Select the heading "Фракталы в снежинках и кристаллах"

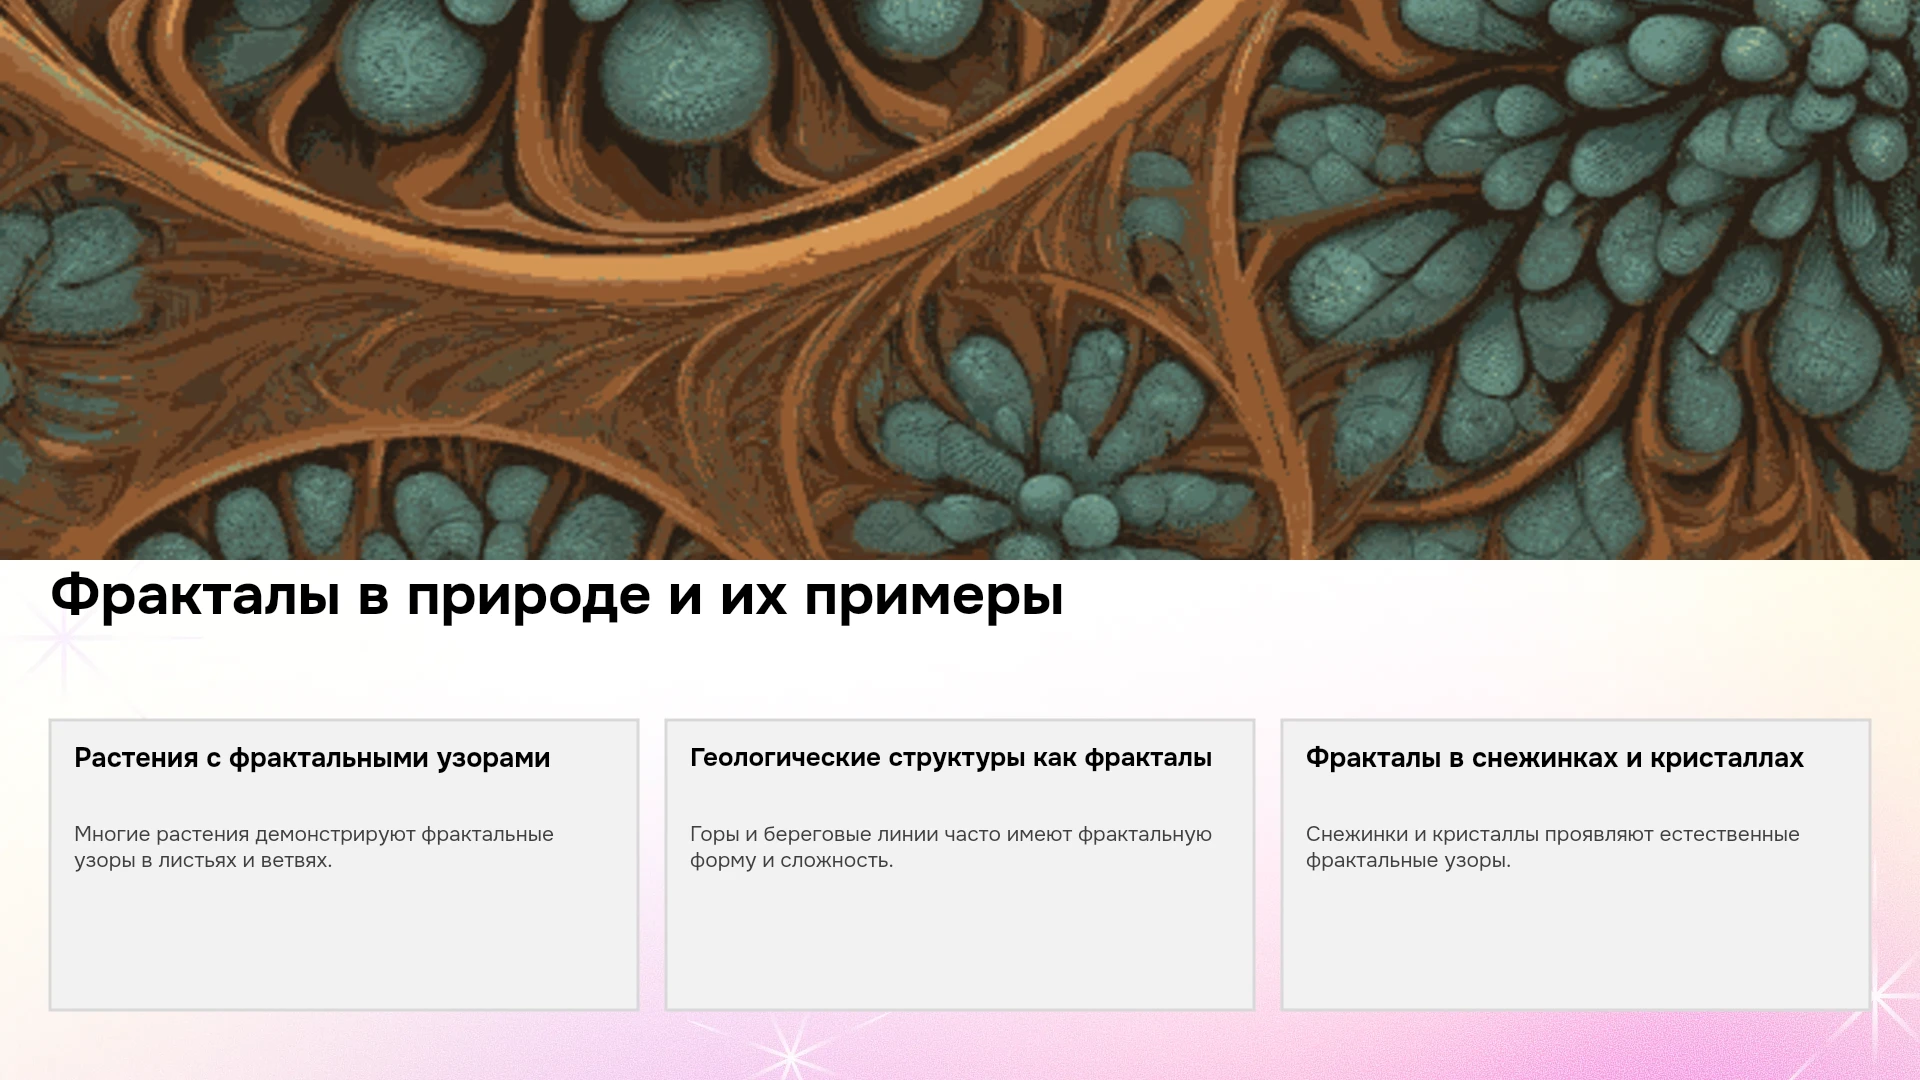pyautogui.click(x=1555, y=758)
